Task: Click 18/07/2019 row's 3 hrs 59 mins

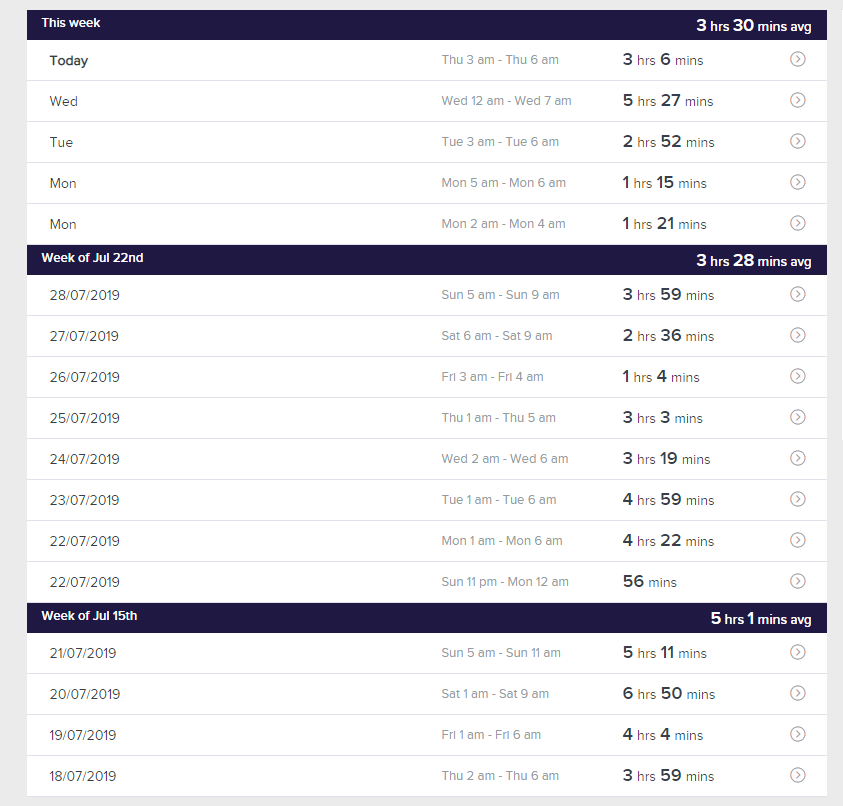Action: tap(668, 776)
